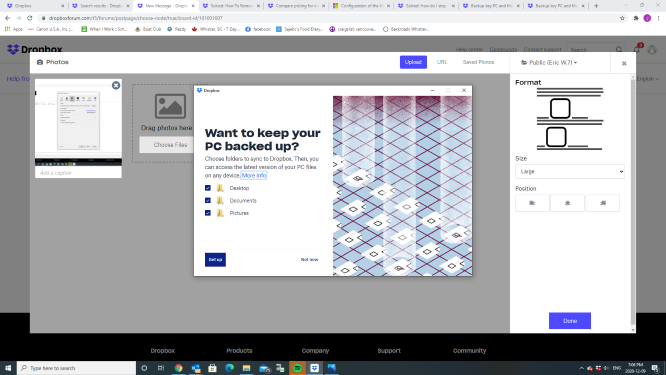Open the Public (Eric W.7) album dropdown
Screen dimensions: 666x375
[x=549, y=62]
